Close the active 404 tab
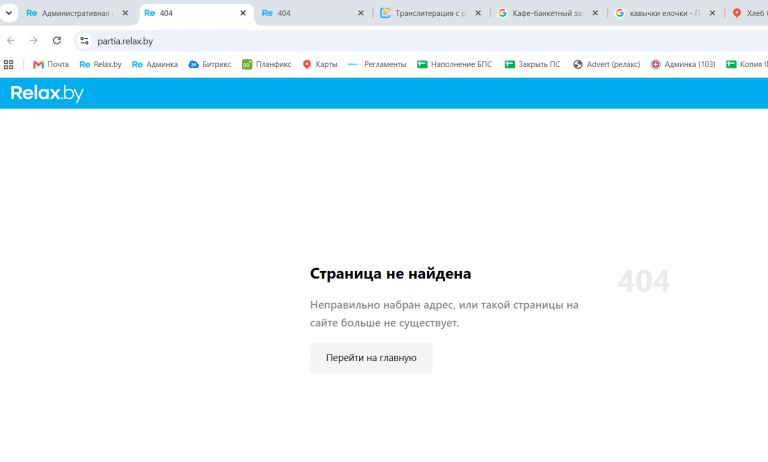 pos(243,13)
